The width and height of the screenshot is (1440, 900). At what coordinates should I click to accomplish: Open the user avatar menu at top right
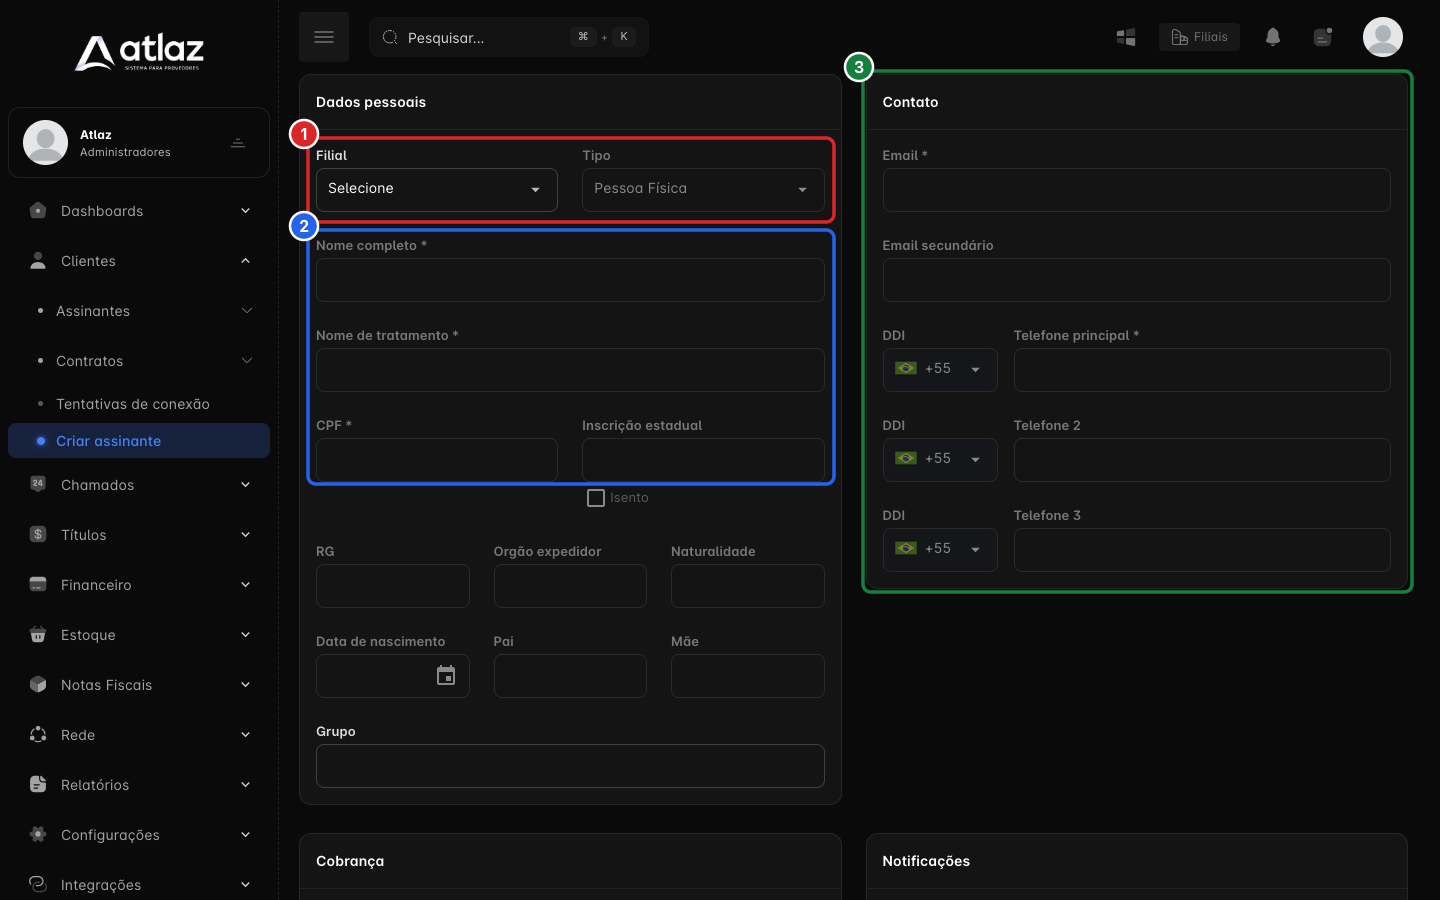(1383, 37)
